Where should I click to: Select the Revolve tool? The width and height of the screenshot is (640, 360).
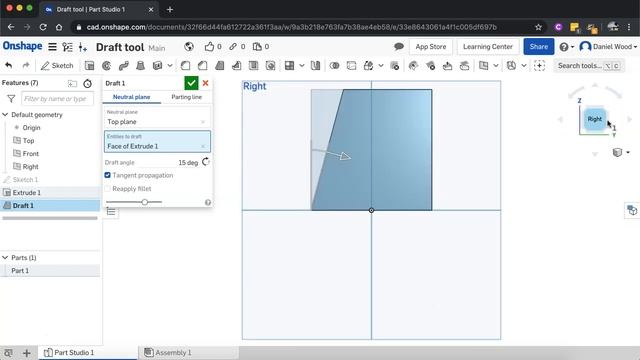(106, 65)
